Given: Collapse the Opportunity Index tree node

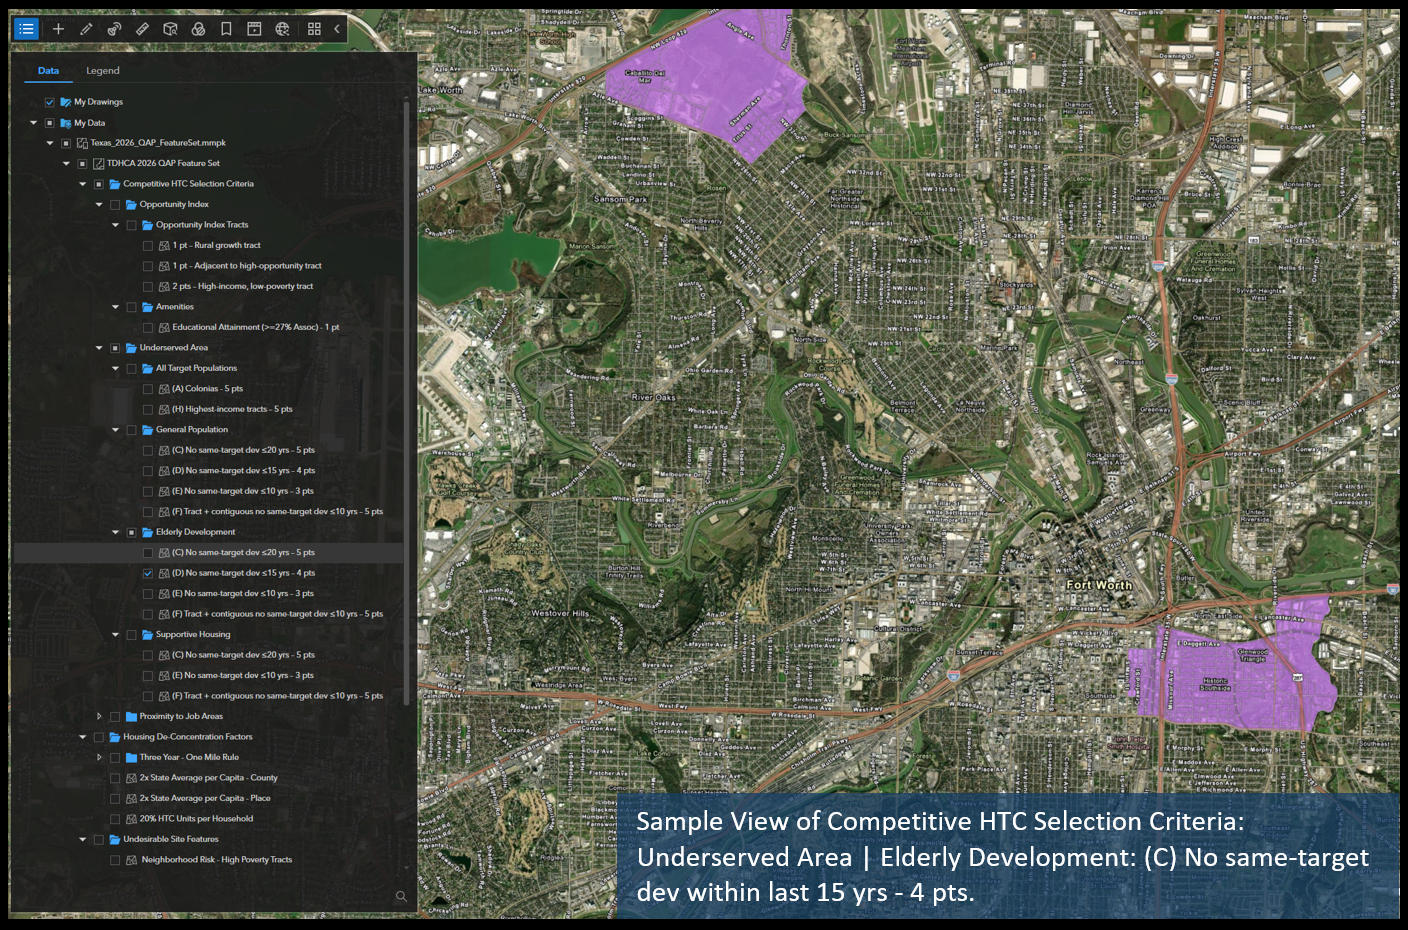Looking at the screenshot, I should pos(99,204).
